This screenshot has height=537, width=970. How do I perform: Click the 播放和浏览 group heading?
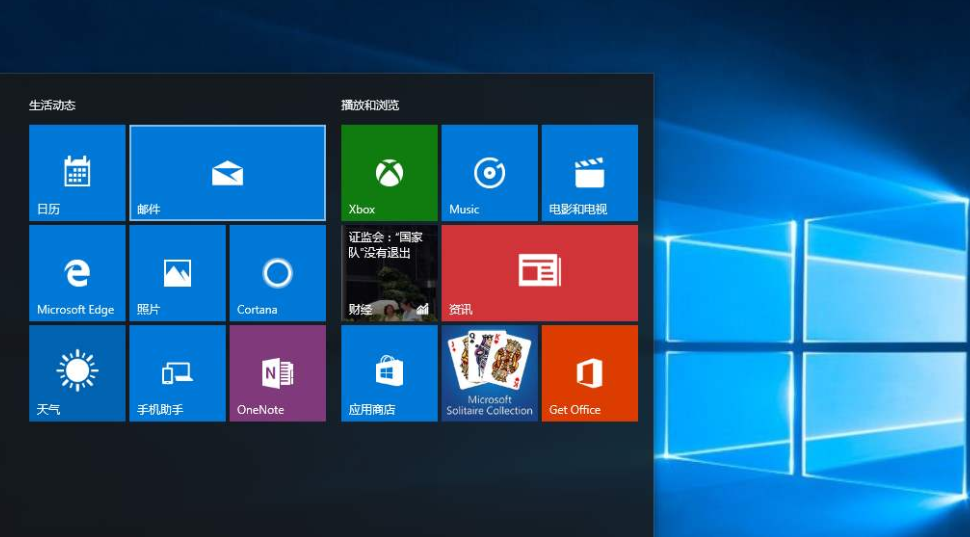[370, 105]
